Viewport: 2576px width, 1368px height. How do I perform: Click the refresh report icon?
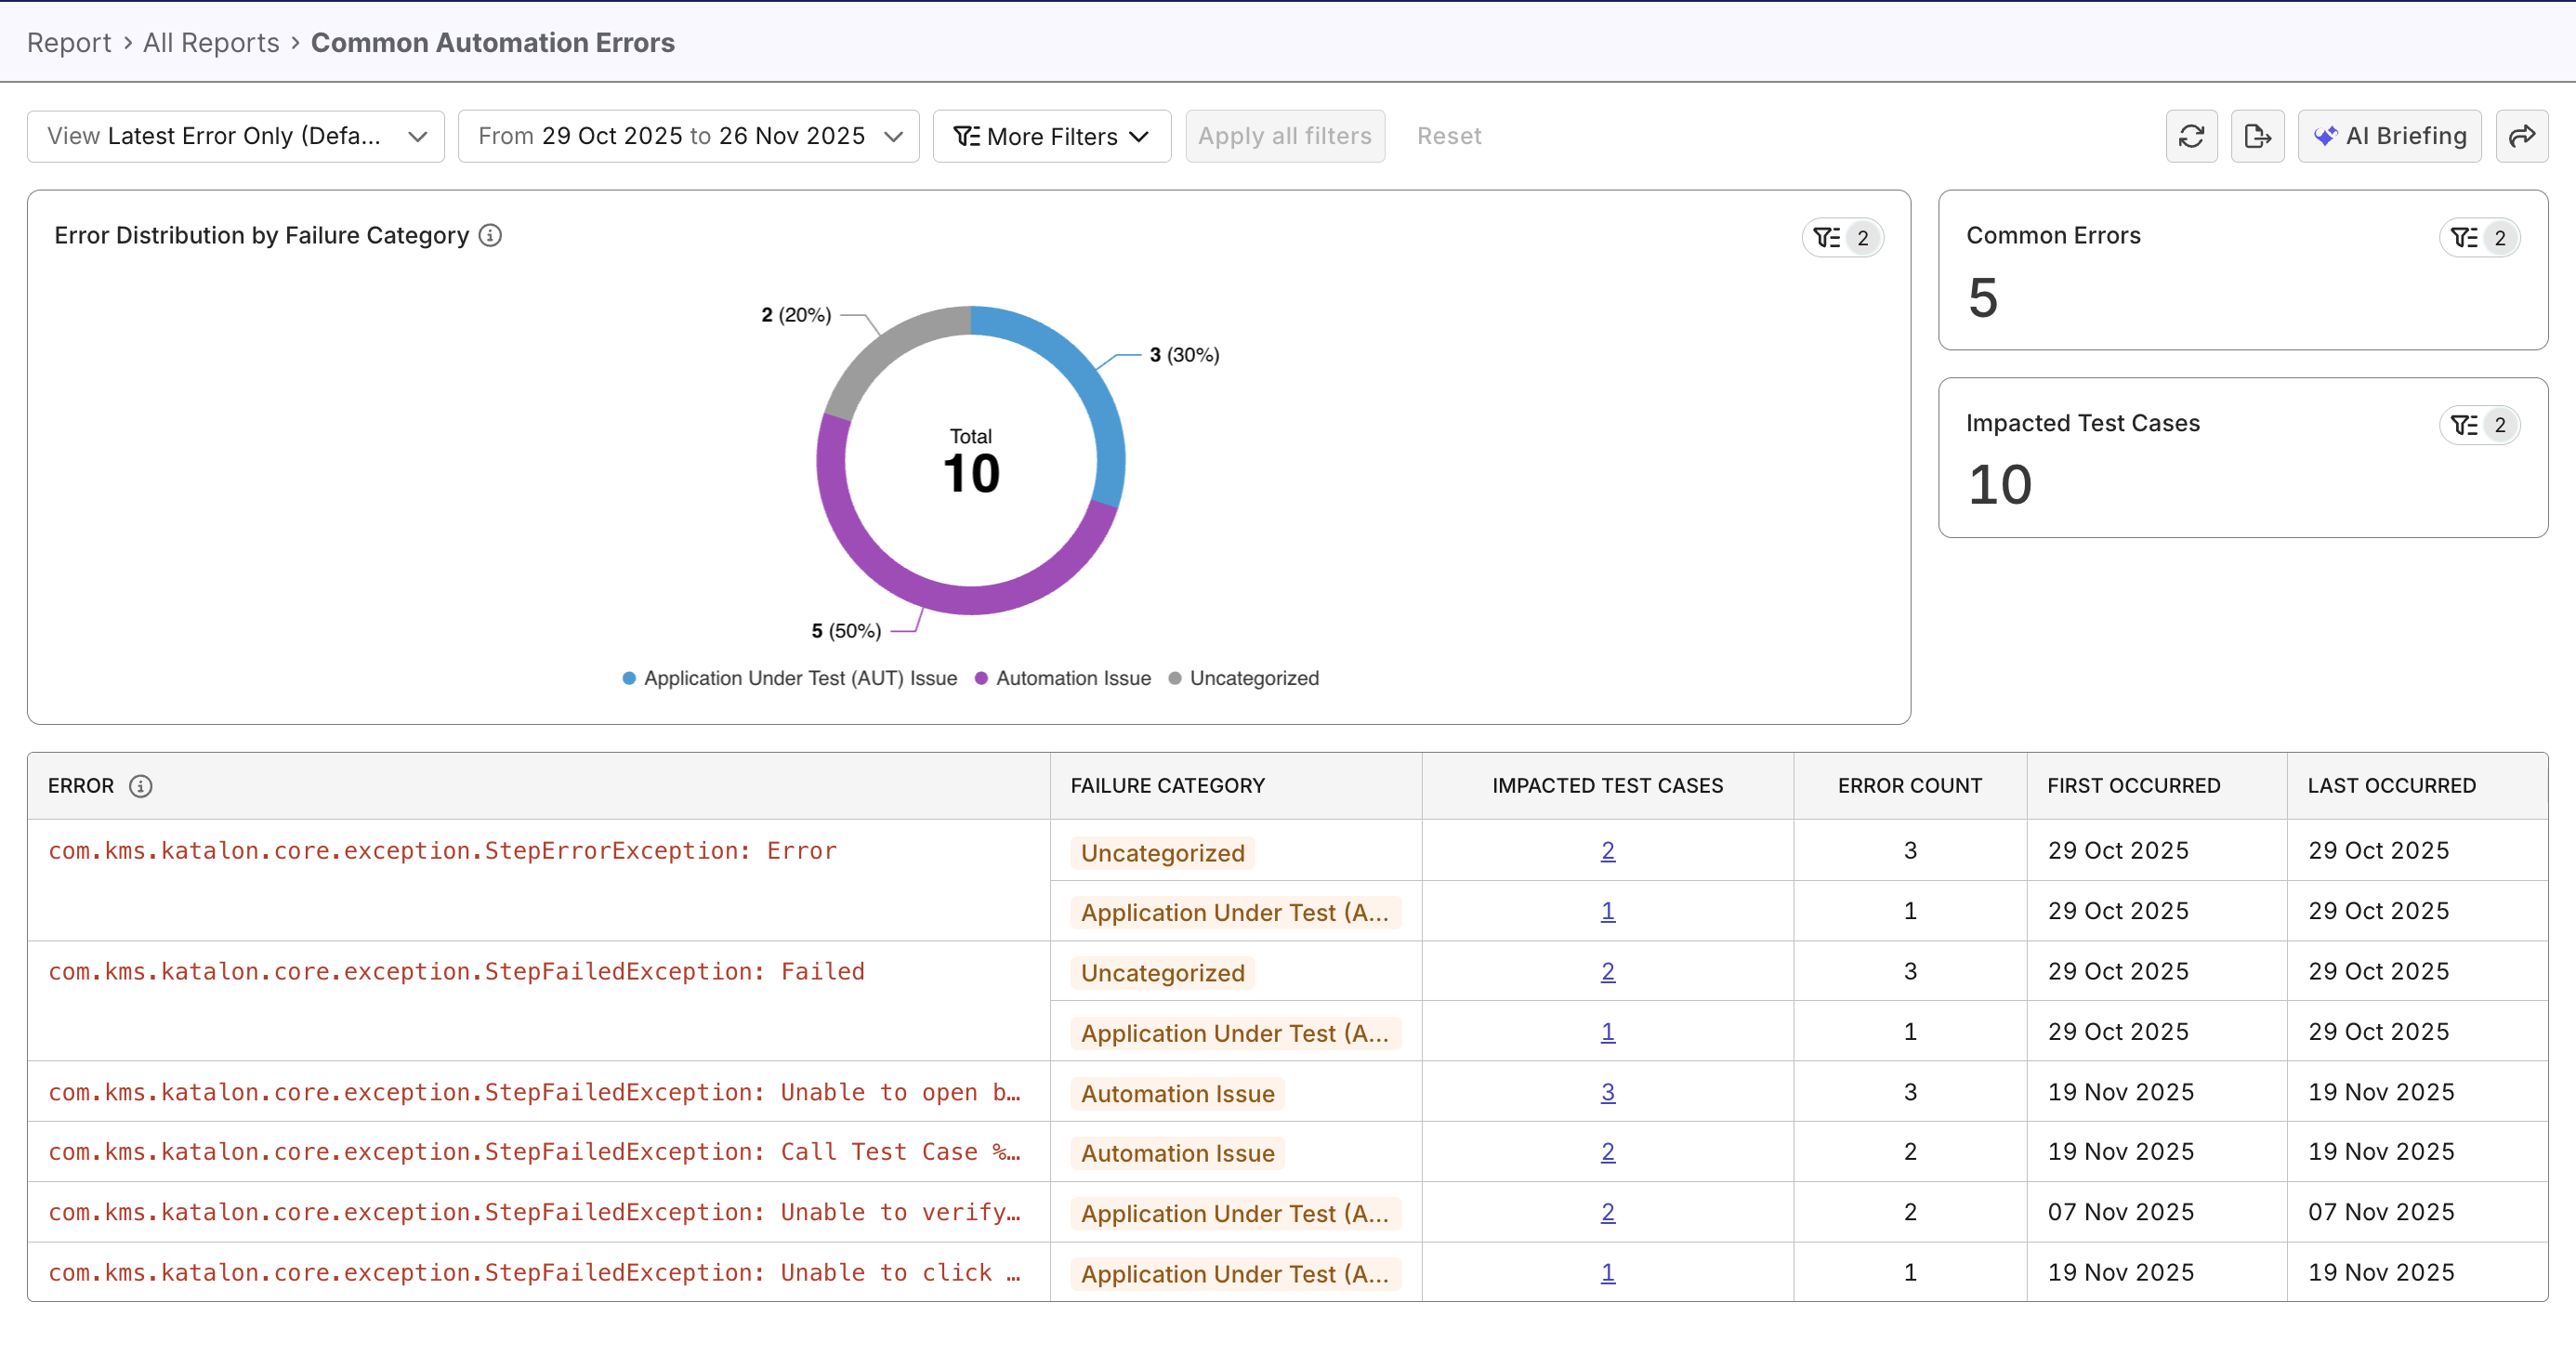coord(2191,136)
